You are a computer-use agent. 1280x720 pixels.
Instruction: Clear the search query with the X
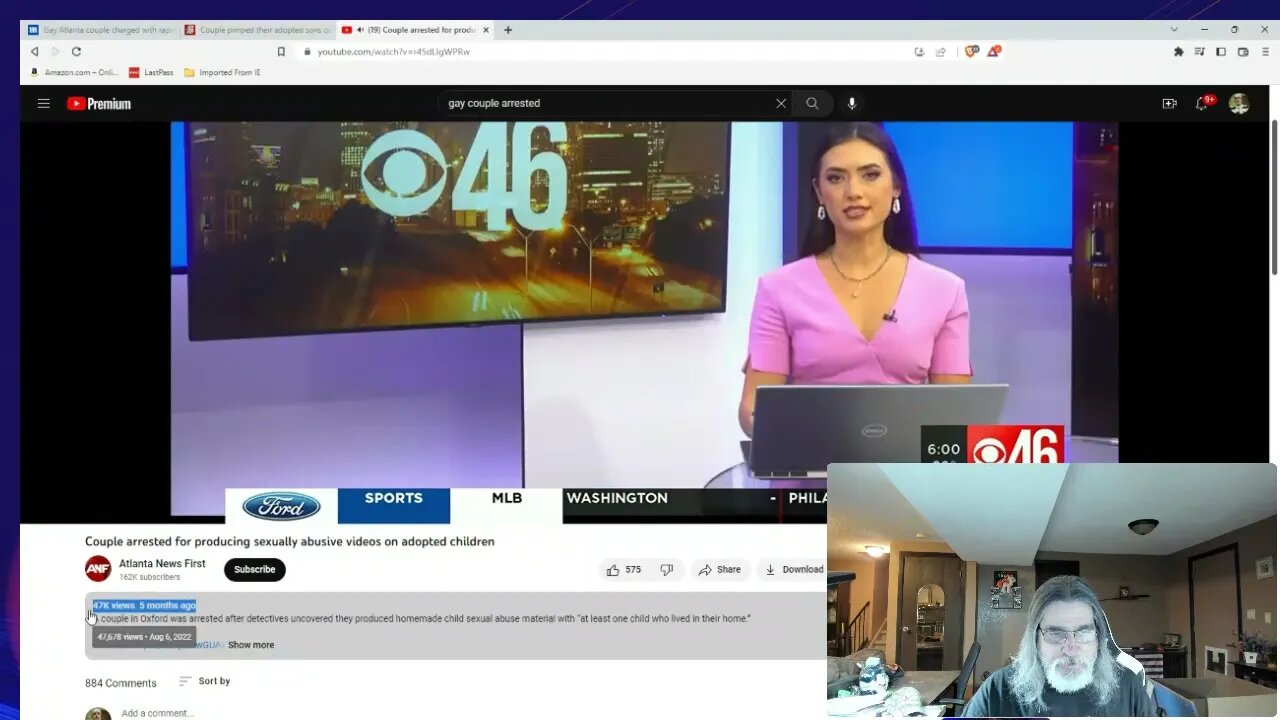(781, 103)
